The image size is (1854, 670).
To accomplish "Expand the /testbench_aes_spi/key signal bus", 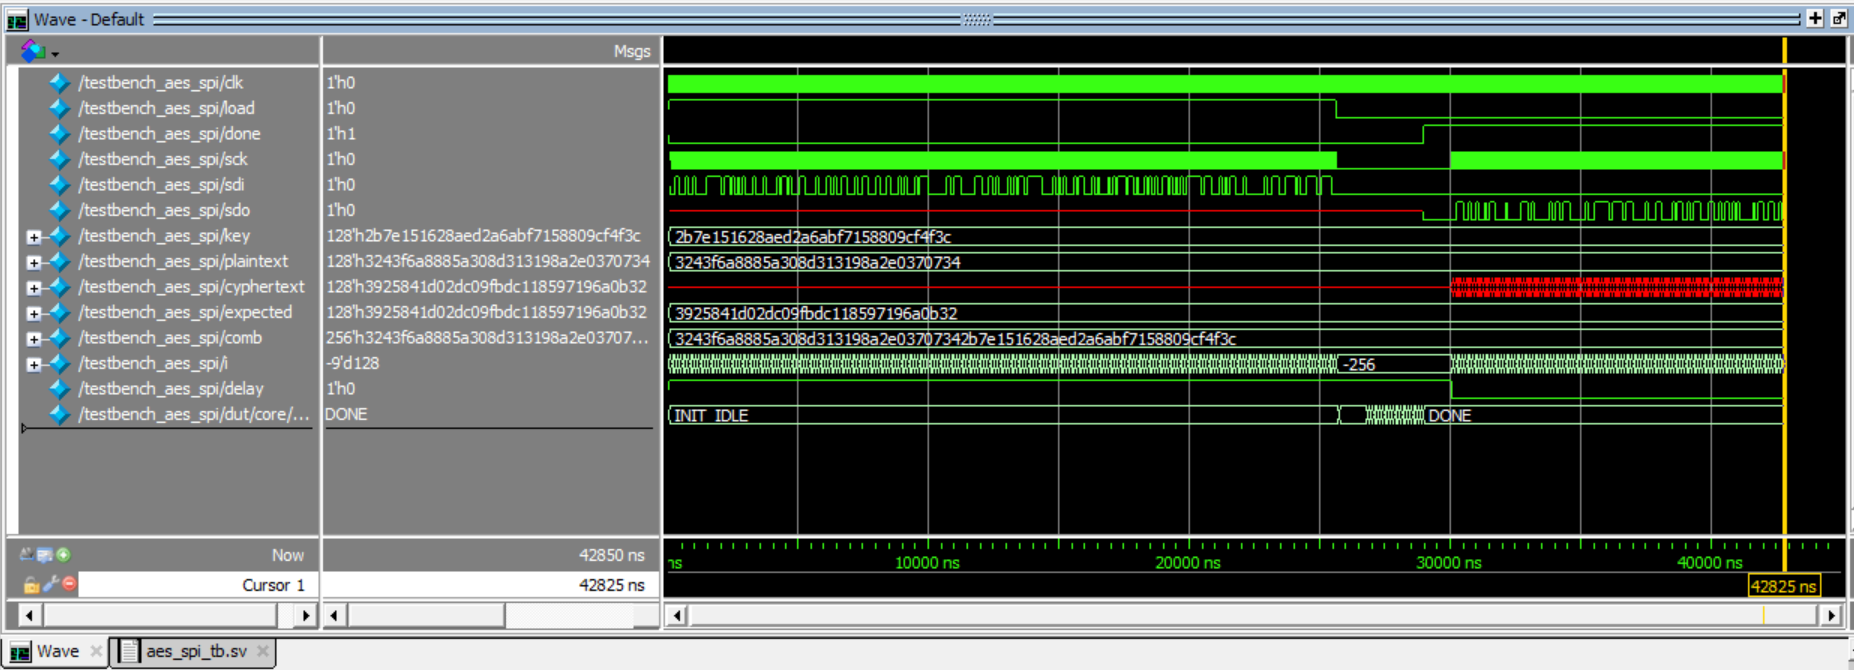I will [x=33, y=237].
